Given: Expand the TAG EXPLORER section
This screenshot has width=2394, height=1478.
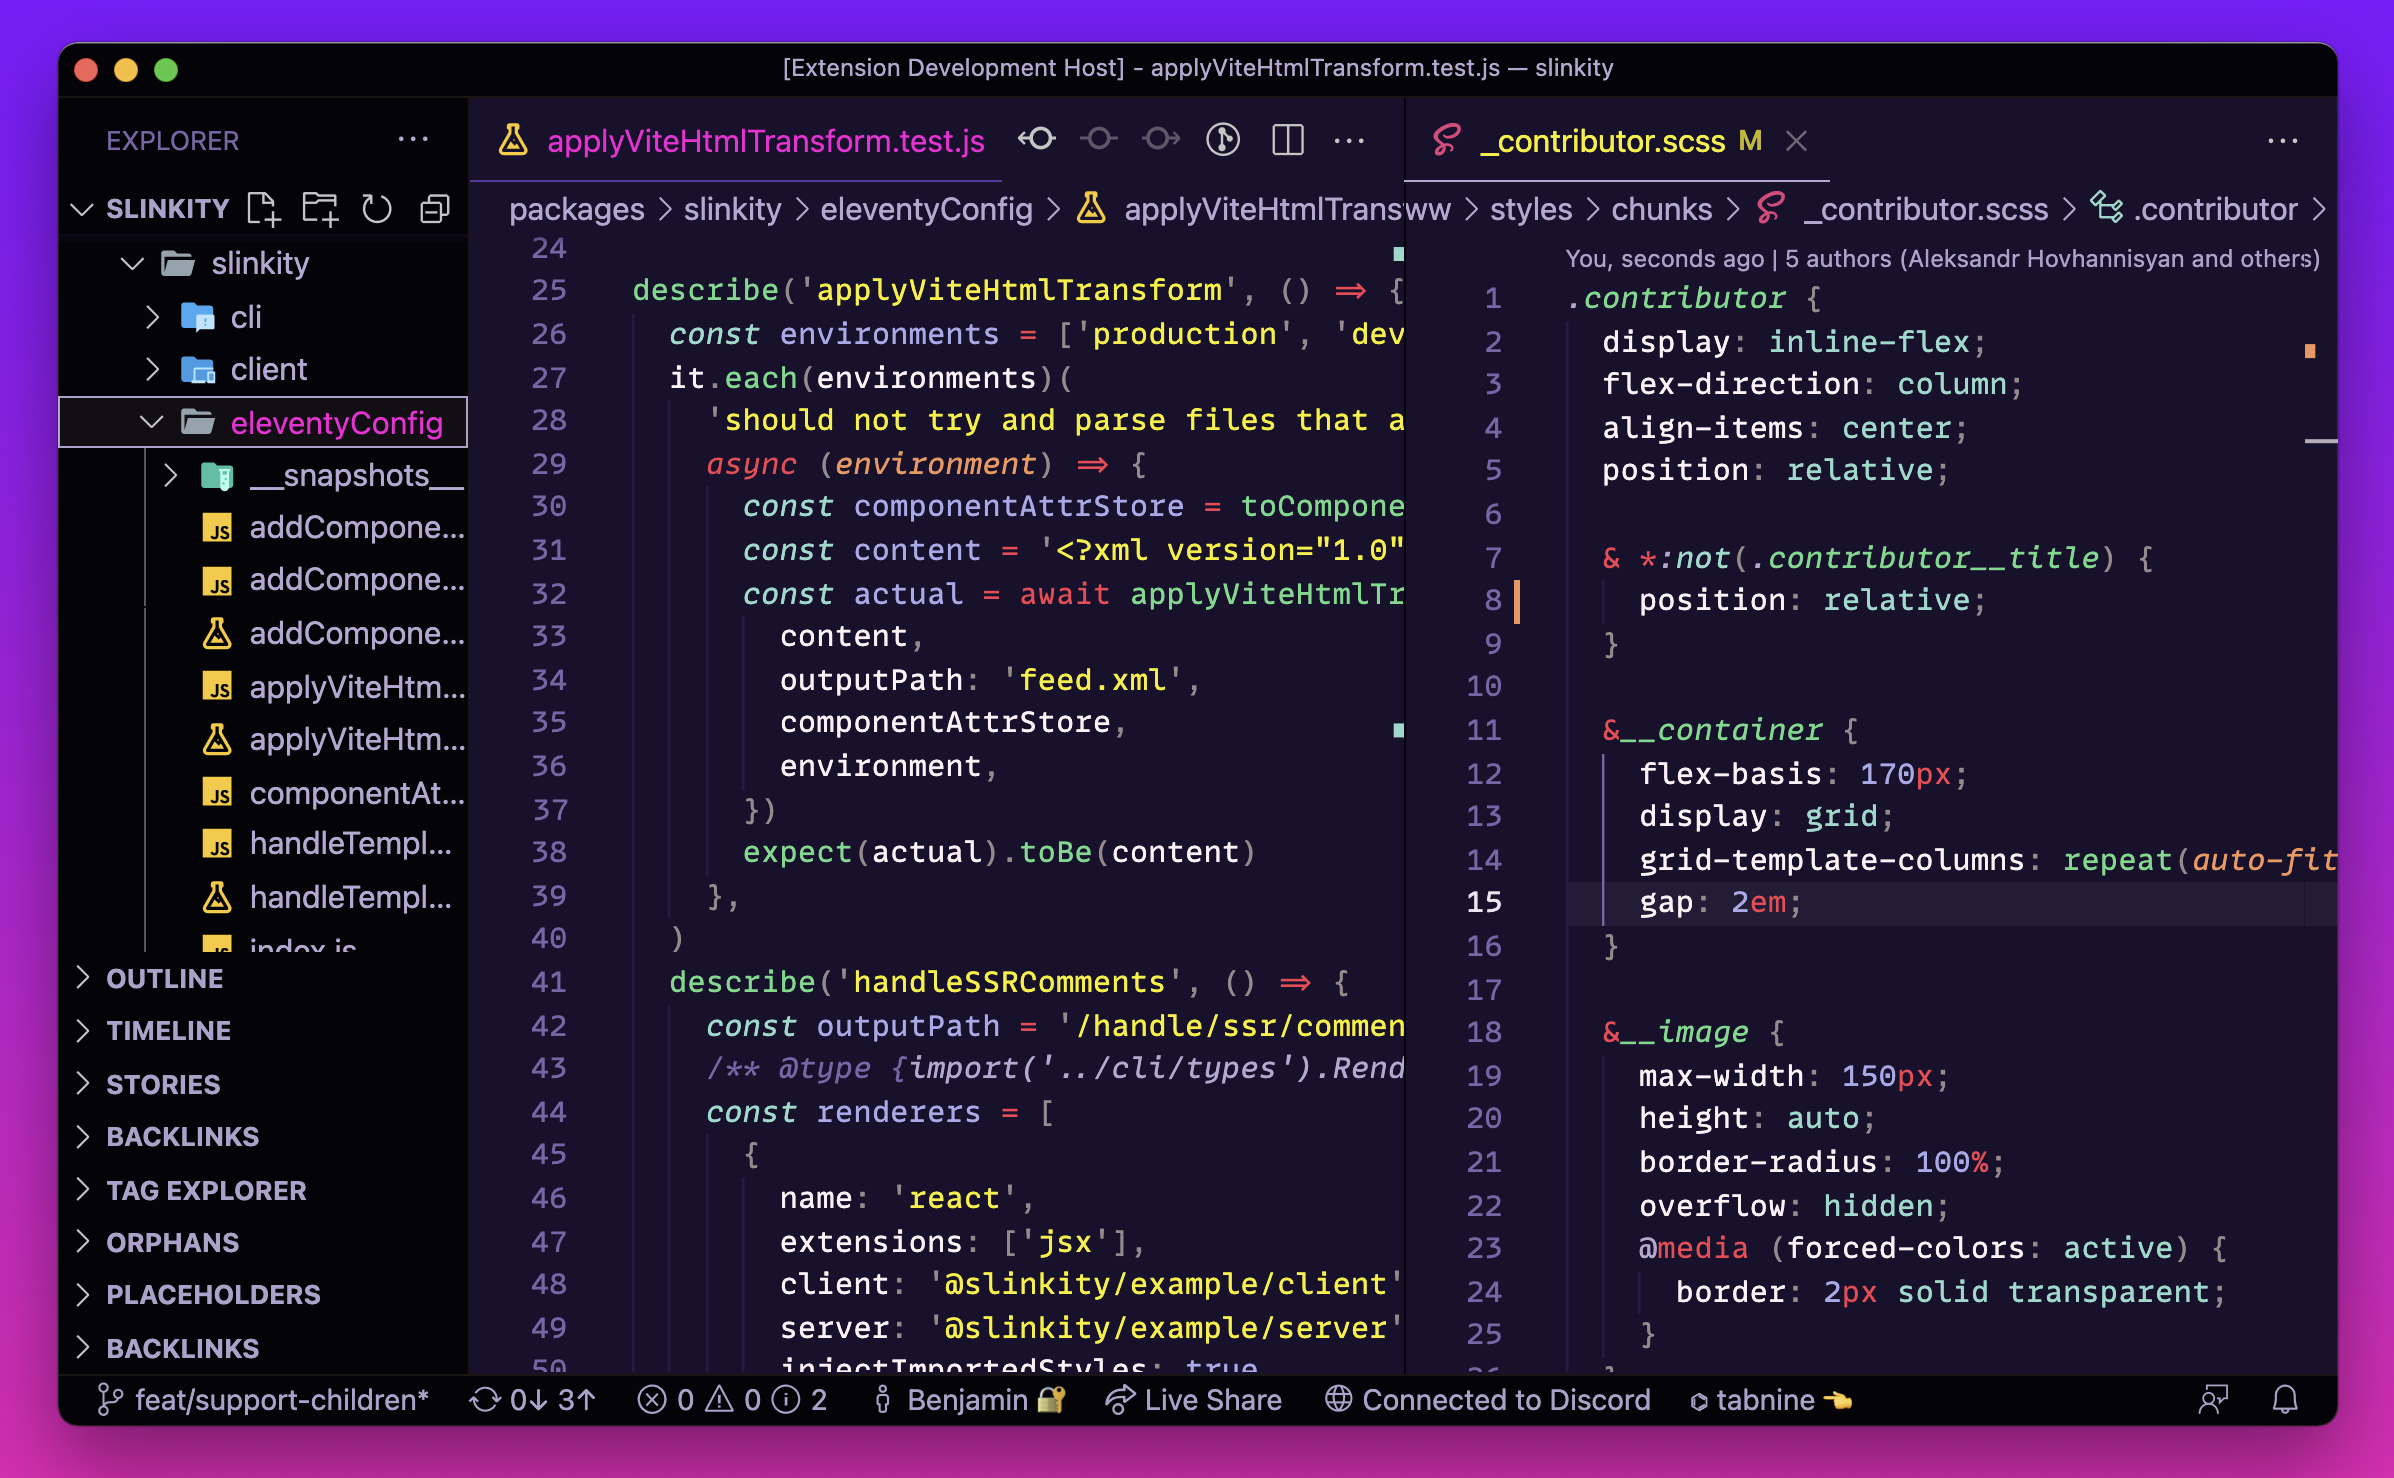Looking at the screenshot, I should [x=206, y=1190].
